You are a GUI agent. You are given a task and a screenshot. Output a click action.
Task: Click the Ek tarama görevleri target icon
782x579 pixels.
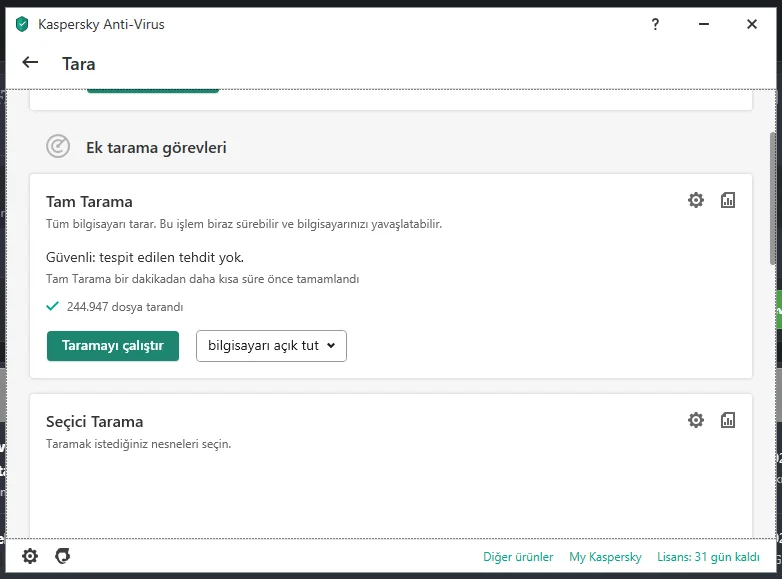pos(58,147)
